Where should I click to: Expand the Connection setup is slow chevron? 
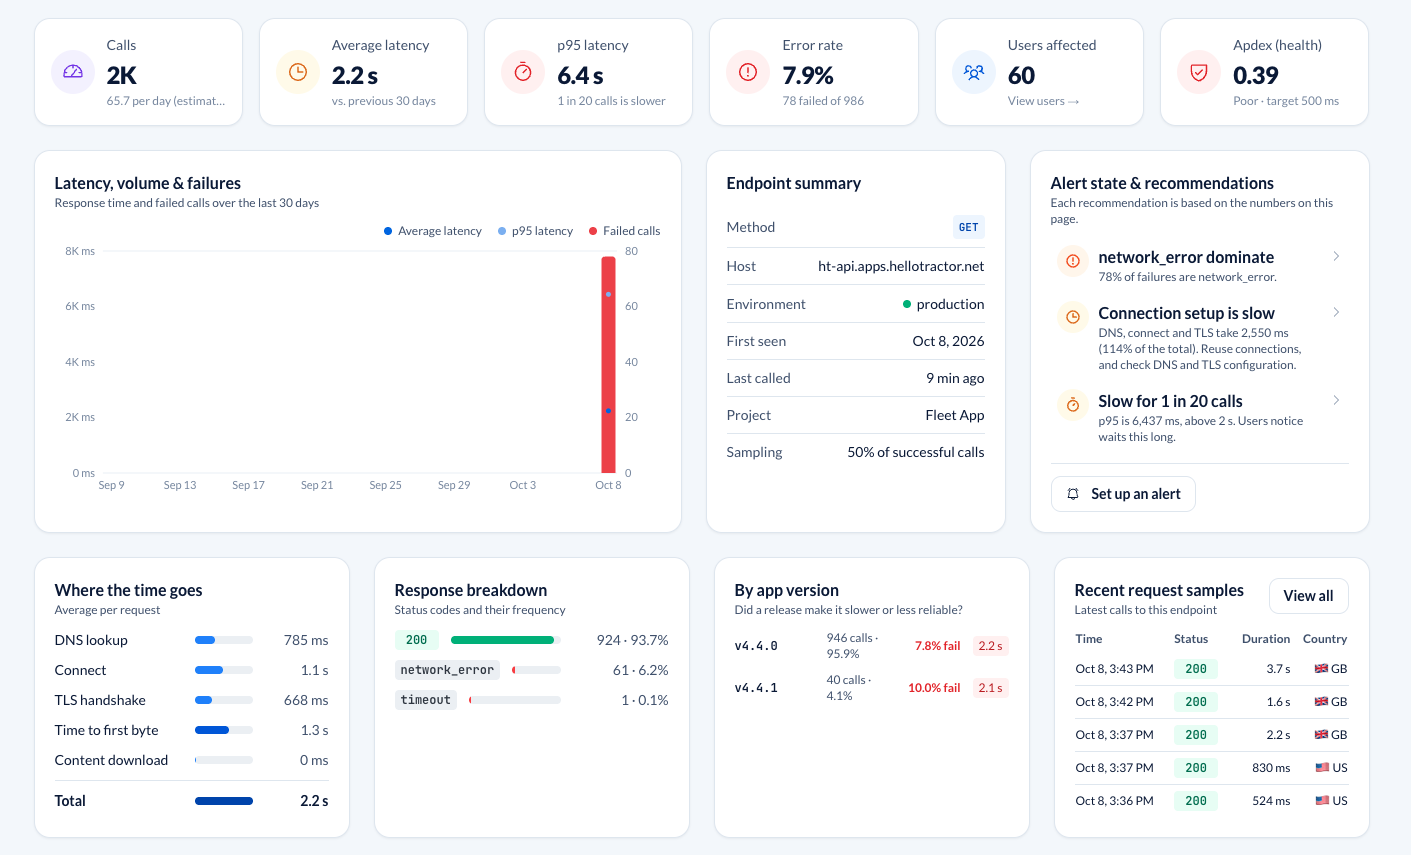tap(1336, 313)
